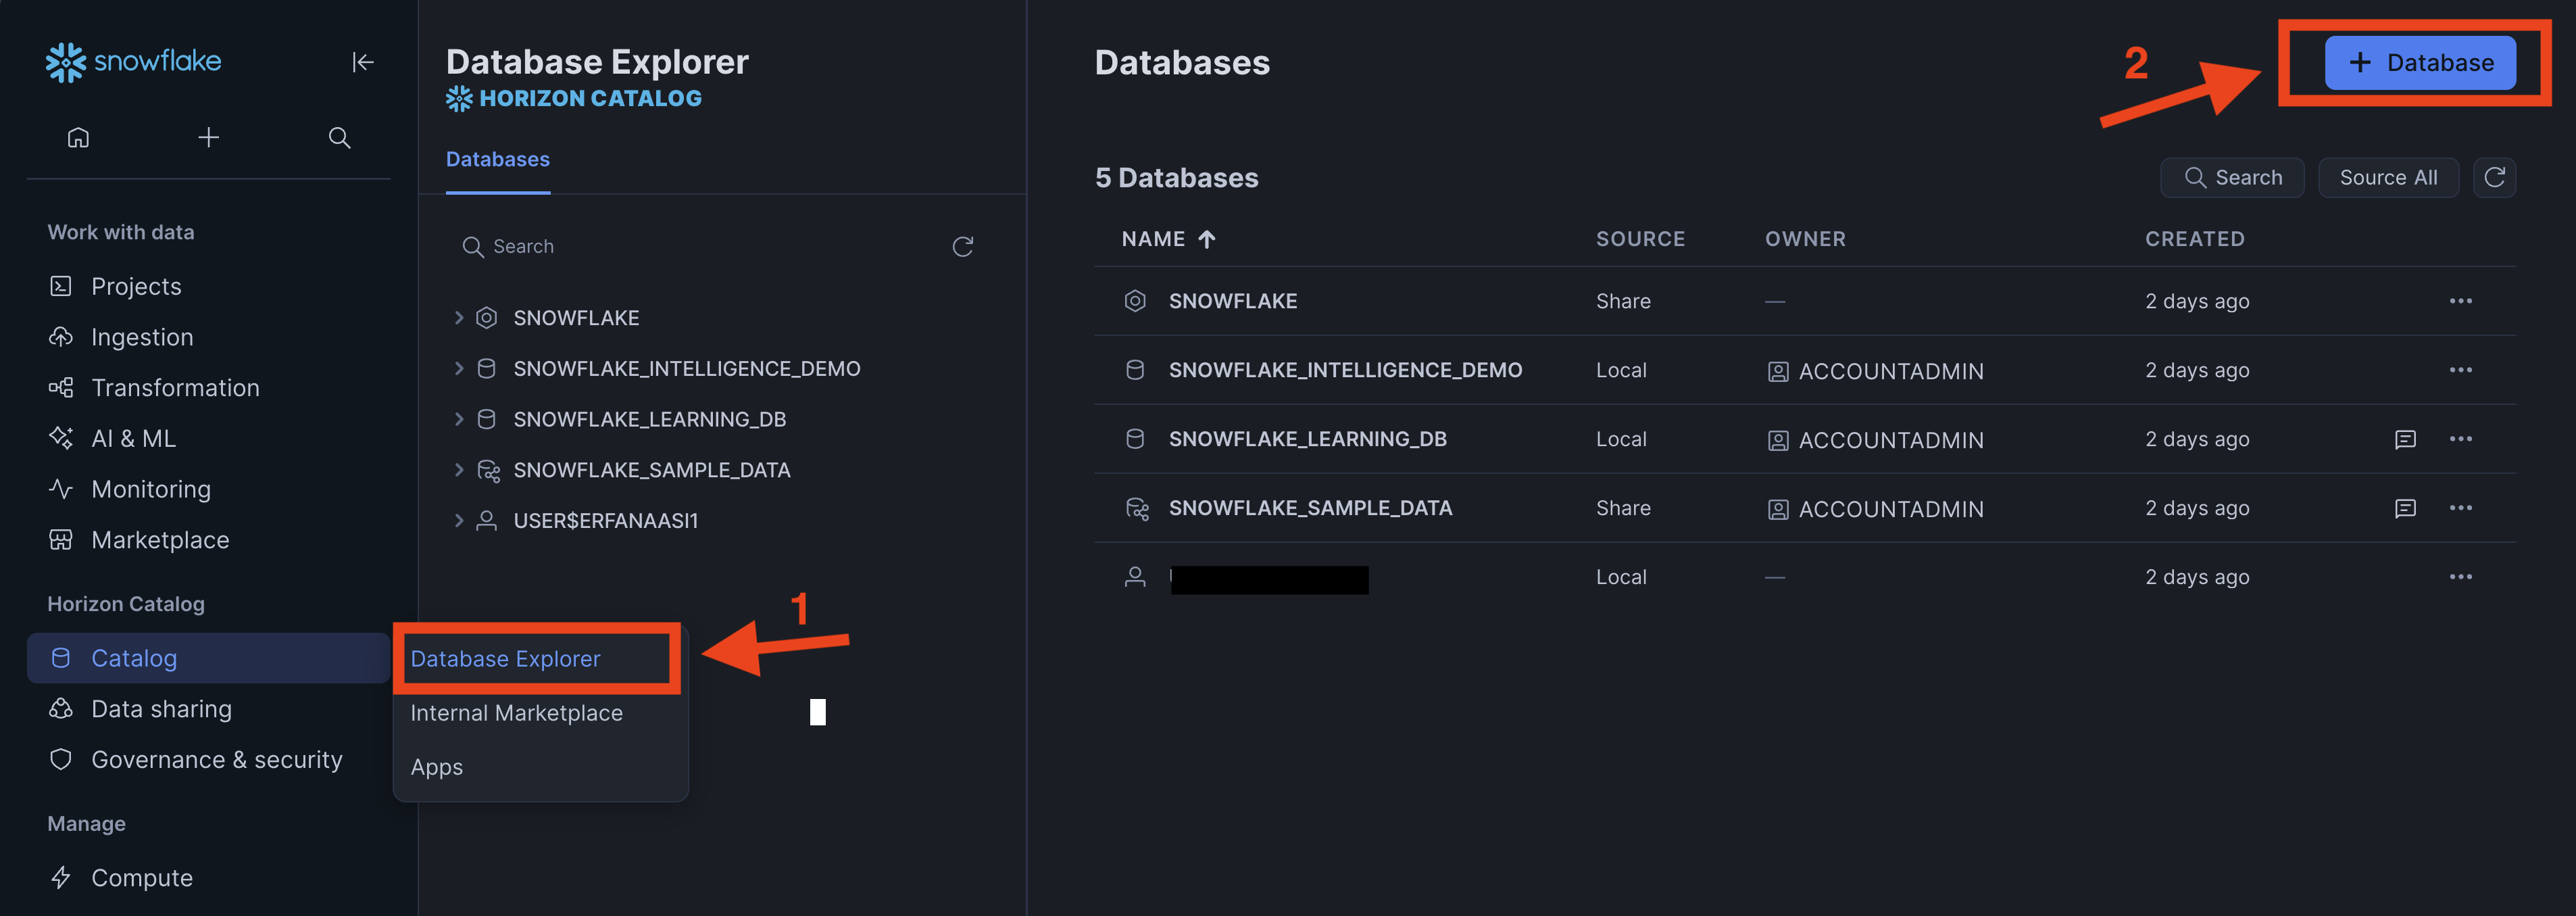Open the create new plus icon
This screenshot has width=2576, height=916.
click(x=208, y=138)
